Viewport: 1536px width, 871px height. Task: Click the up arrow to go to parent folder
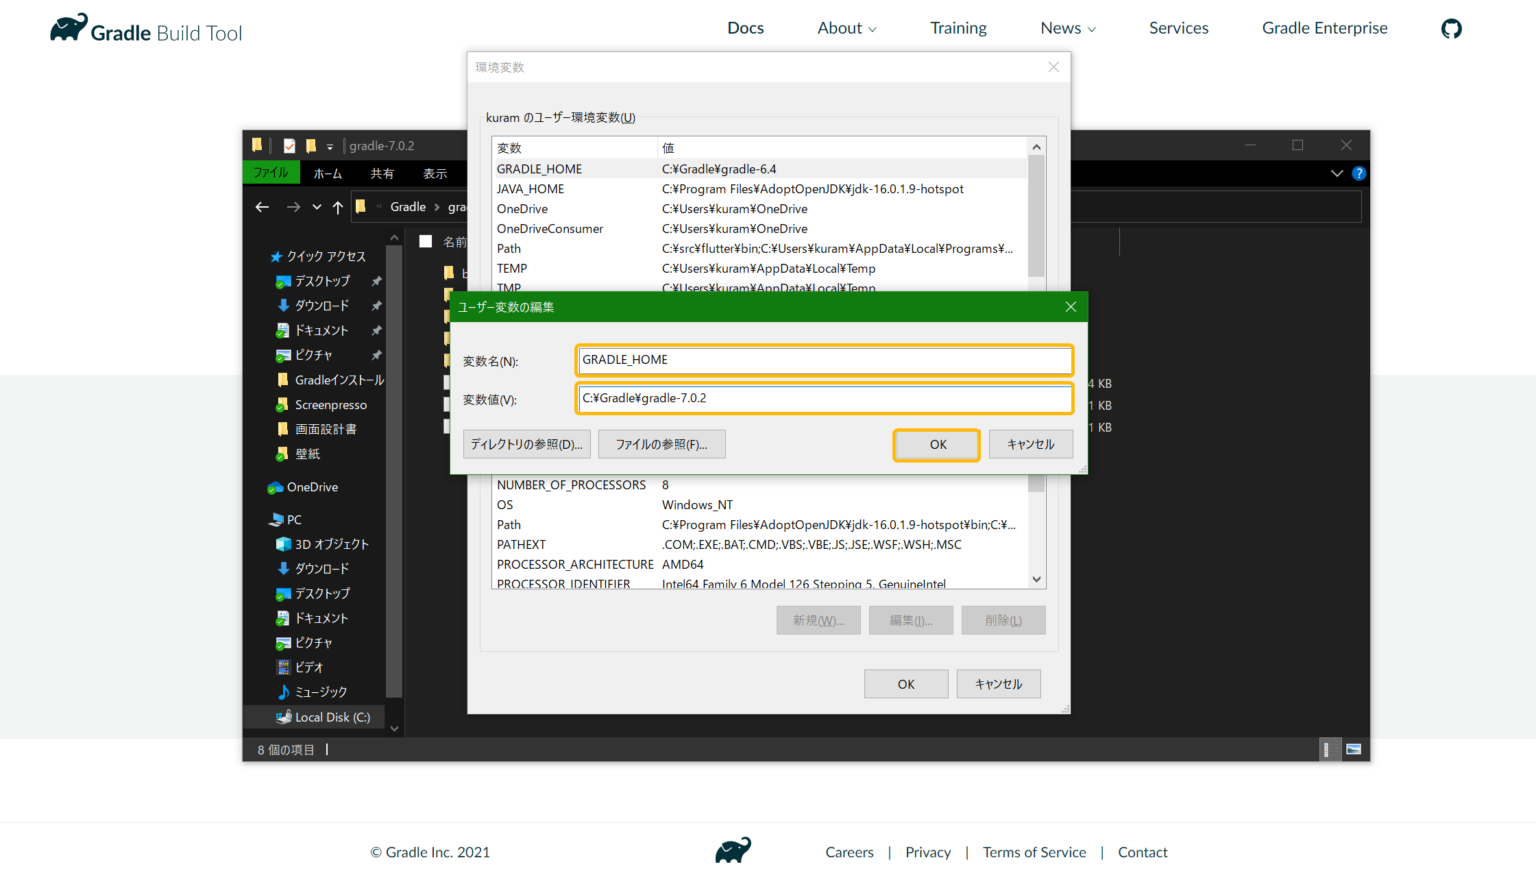pyautogui.click(x=338, y=206)
